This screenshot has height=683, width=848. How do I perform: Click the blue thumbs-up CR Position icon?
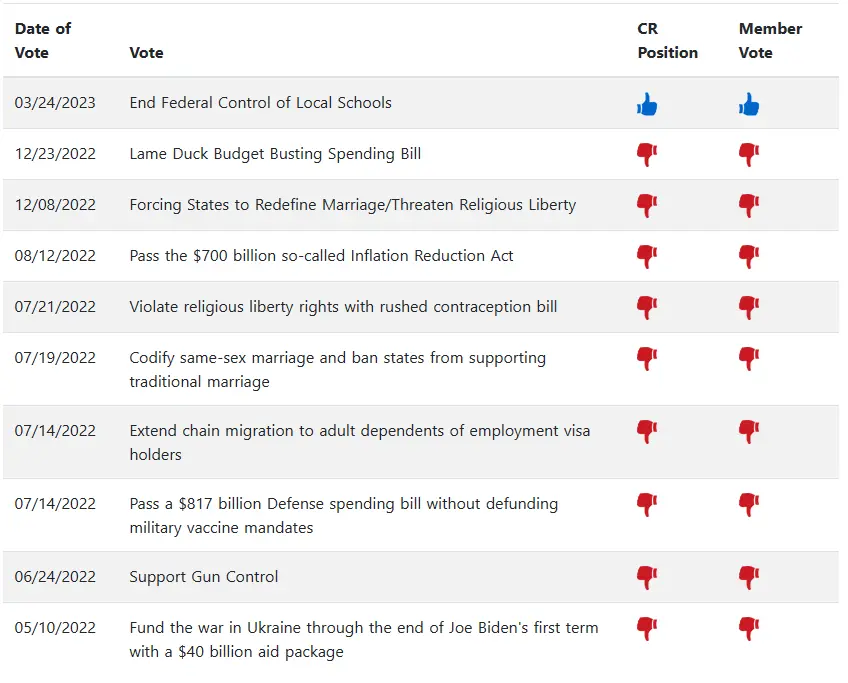click(x=647, y=104)
